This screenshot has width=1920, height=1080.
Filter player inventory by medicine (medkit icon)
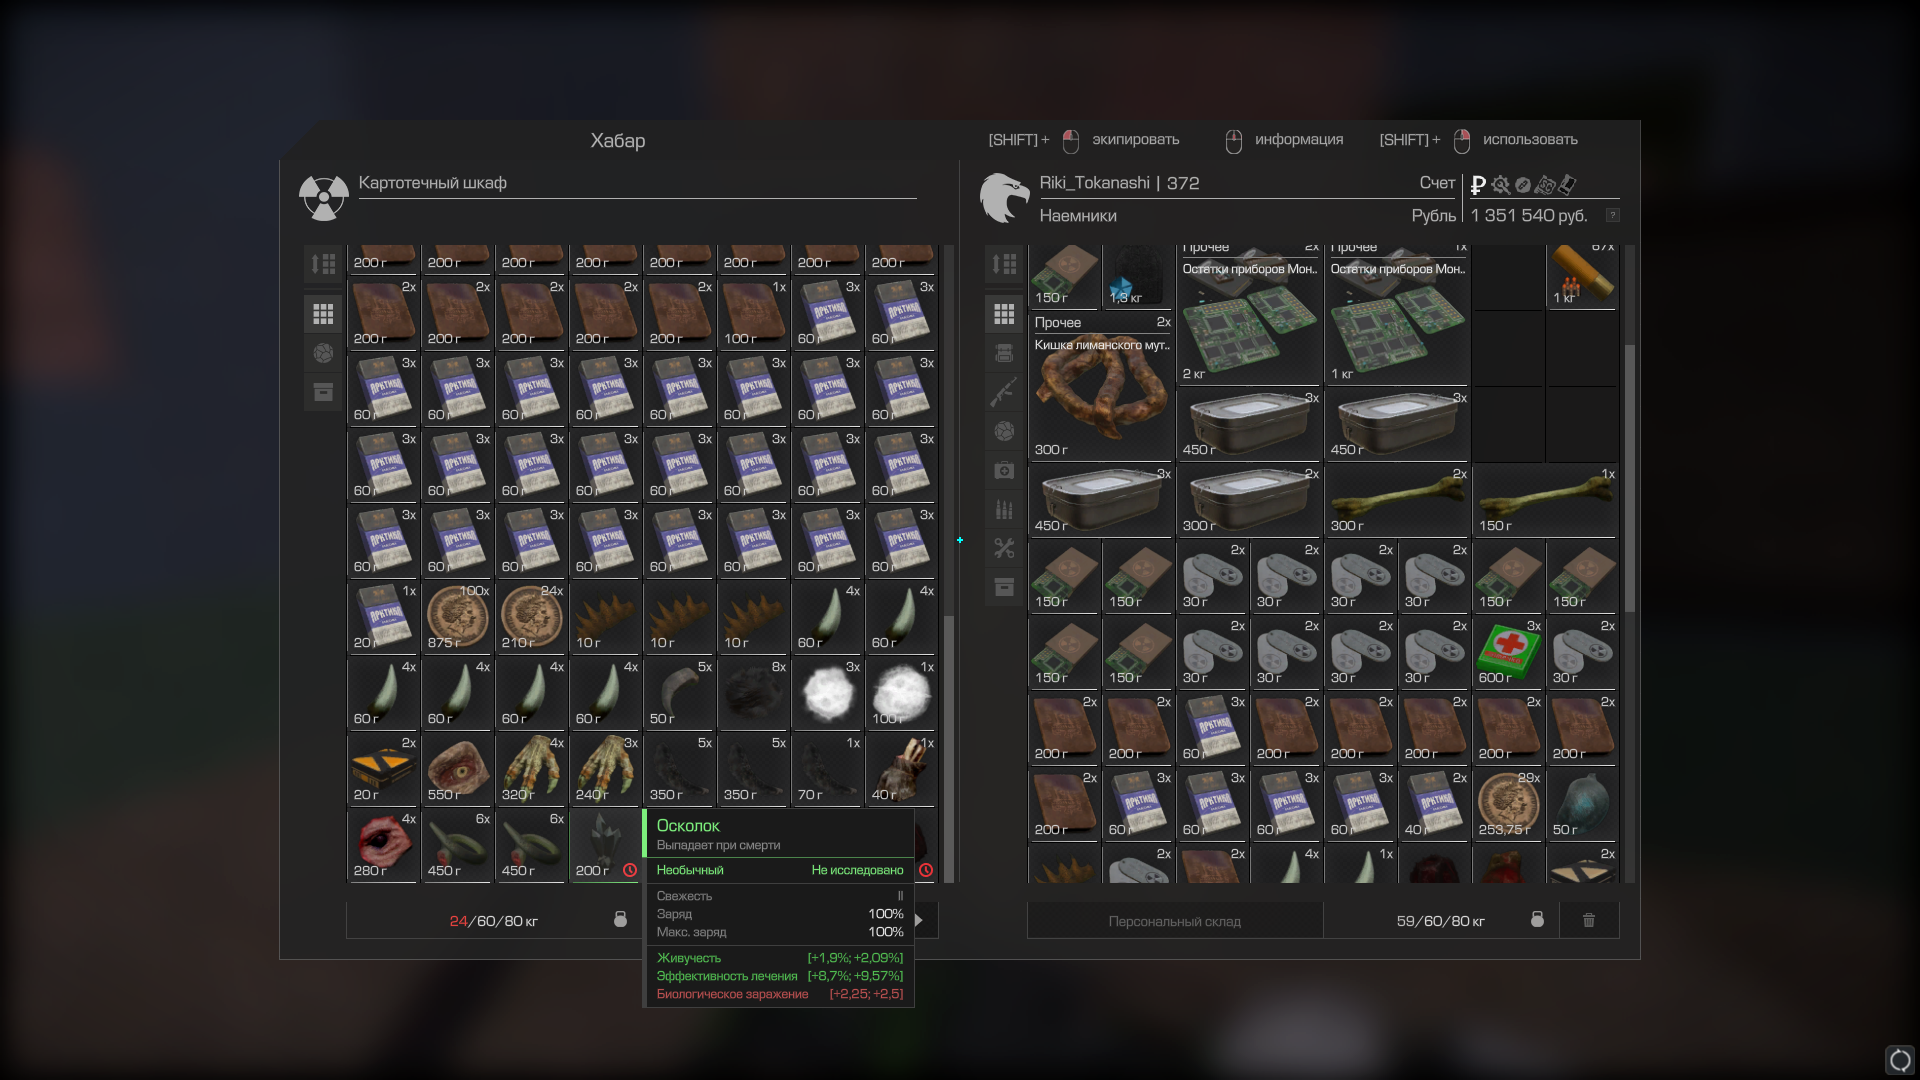(1004, 470)
